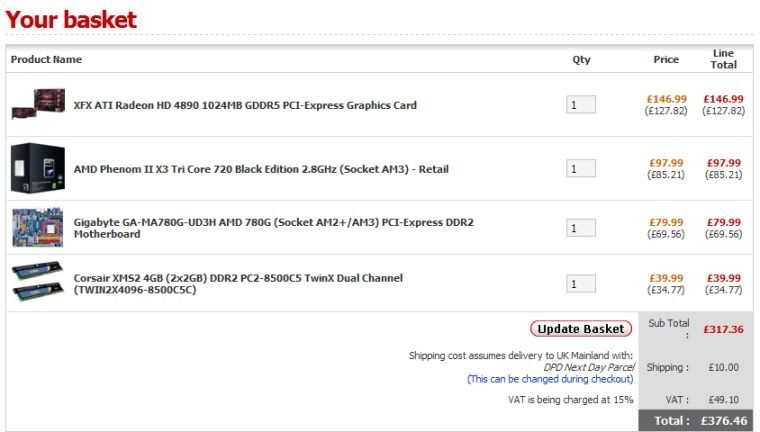Click the XFX Radeon graphics card thumbnail
760x432 pixels.
pos(39,104)
